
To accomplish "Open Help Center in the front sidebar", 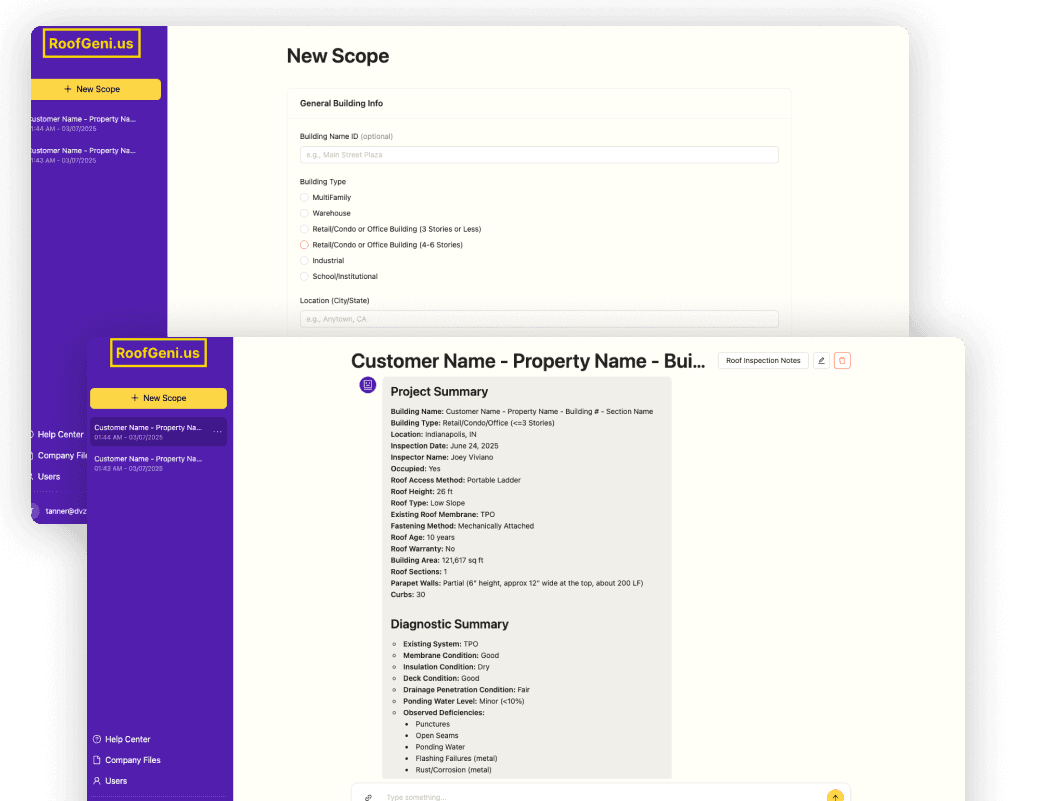I will (x=127, y=739).
